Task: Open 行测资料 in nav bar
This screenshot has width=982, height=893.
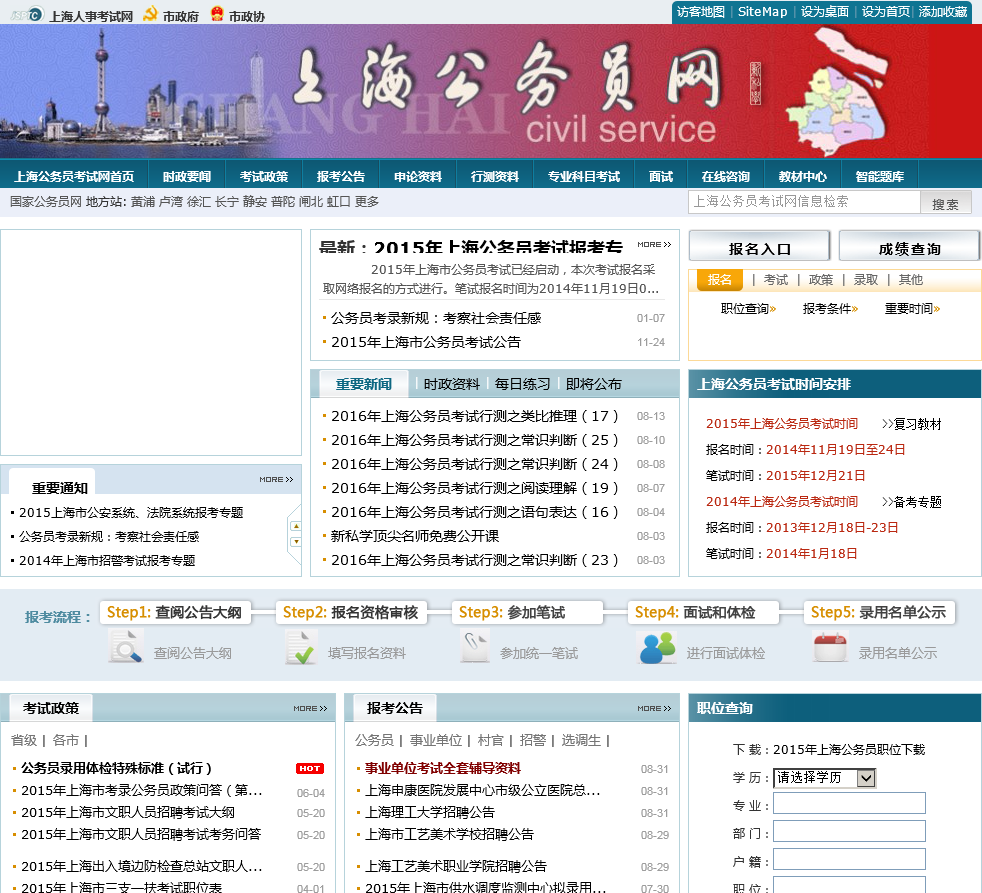Action: [495, 177]
